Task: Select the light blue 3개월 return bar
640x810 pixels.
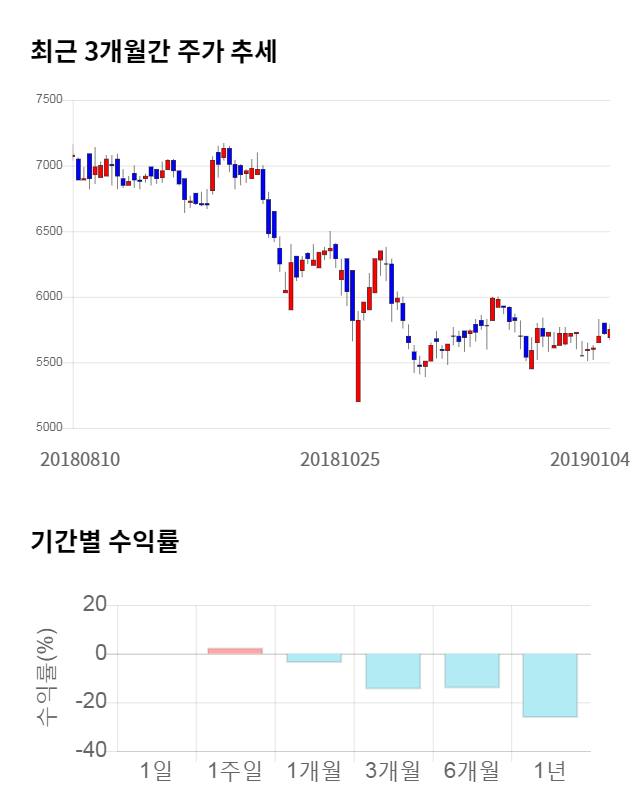Action: pos(393,671)
